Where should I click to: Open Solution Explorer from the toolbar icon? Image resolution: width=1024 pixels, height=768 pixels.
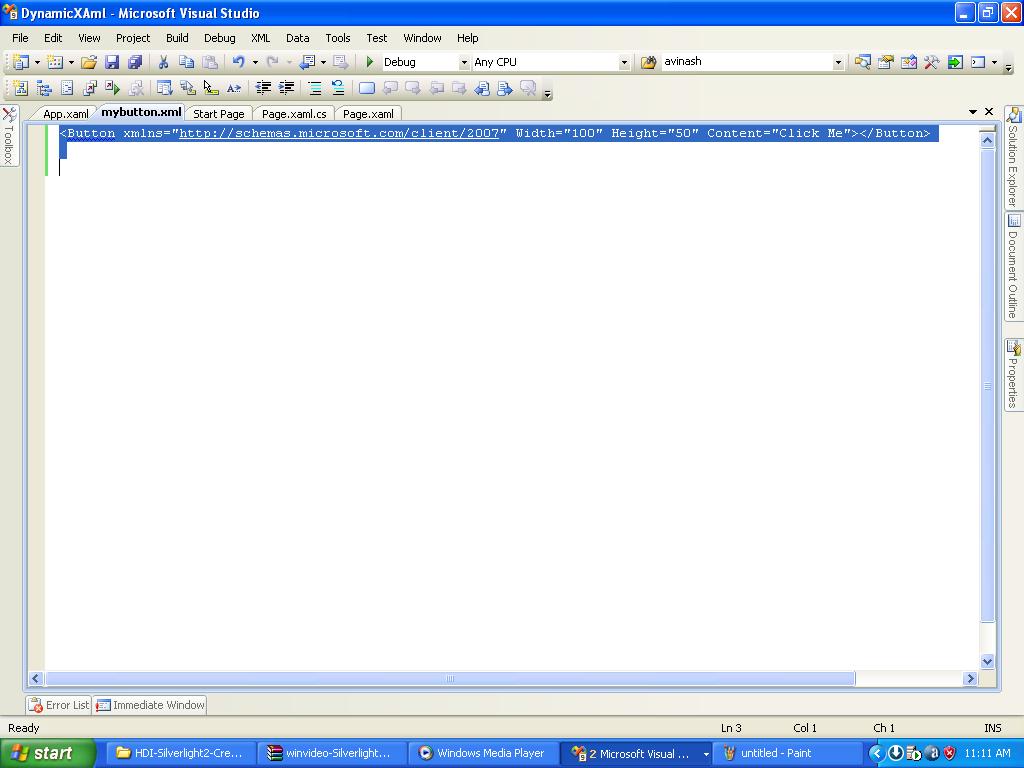click(862, 62)
